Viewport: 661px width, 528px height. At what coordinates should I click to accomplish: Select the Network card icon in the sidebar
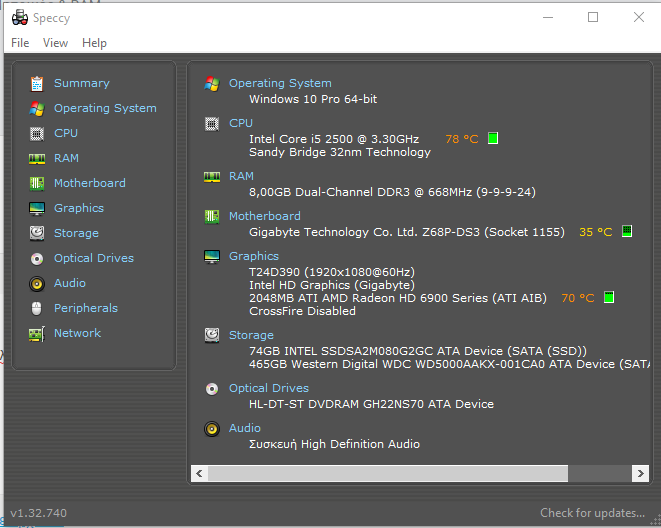point(37,333)
